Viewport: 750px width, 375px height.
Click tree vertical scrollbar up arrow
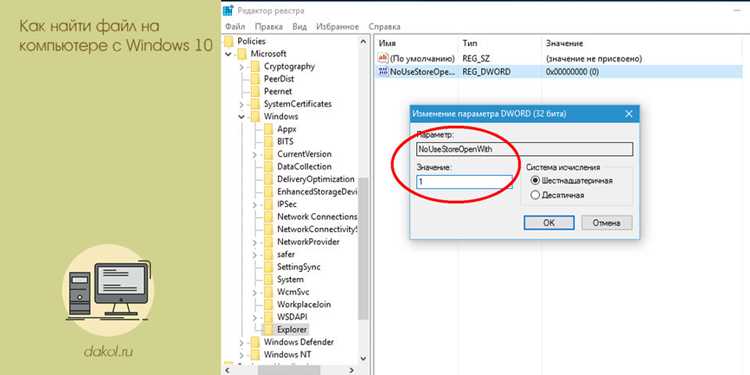click(363, 42)
